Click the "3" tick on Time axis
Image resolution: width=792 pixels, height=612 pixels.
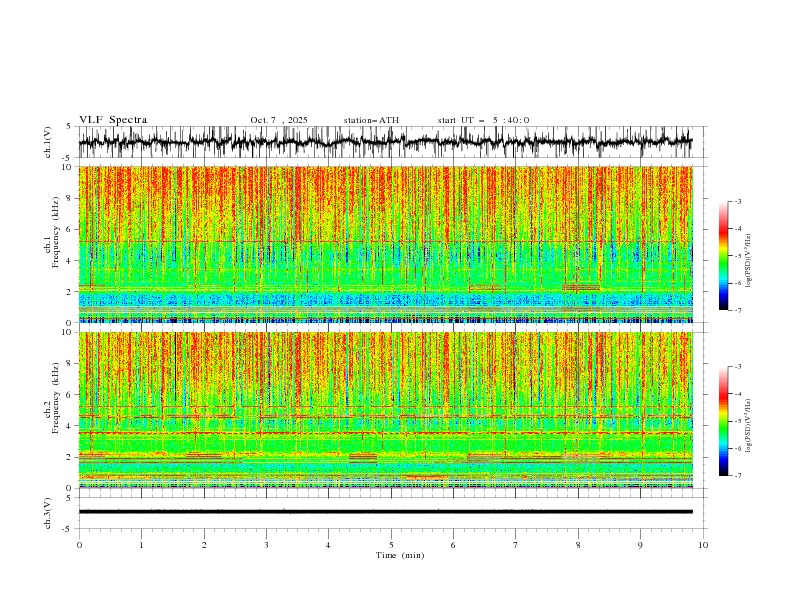point(266,545)
